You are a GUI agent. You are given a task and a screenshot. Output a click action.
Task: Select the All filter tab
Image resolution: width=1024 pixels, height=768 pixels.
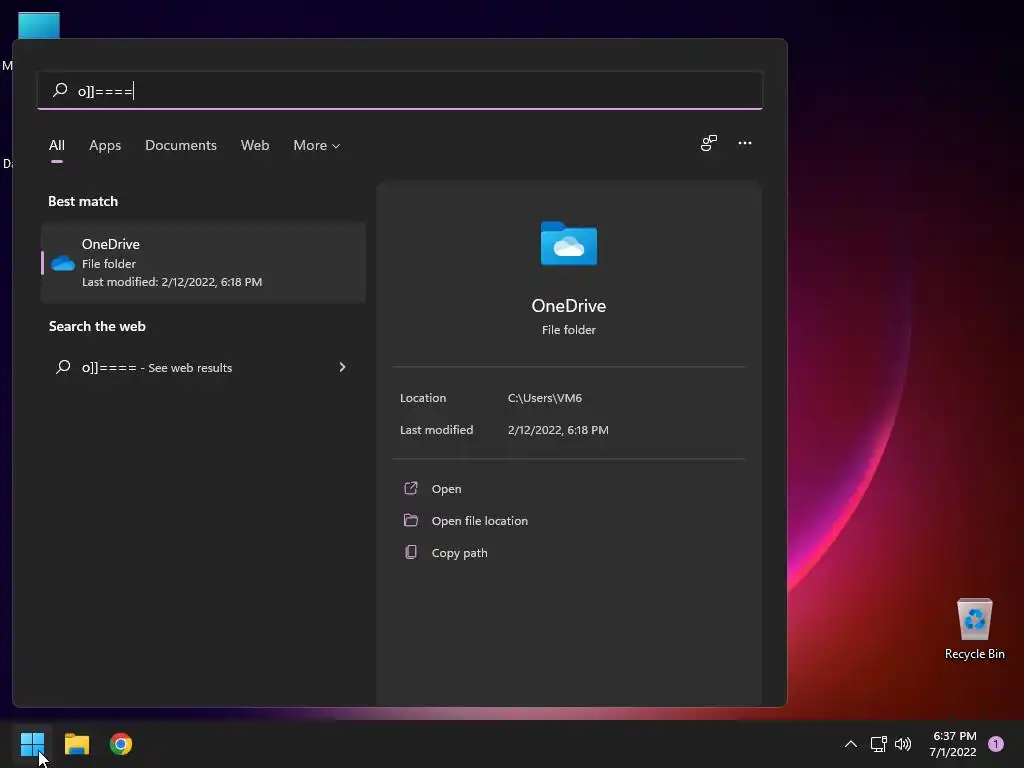tap(57, 145)
